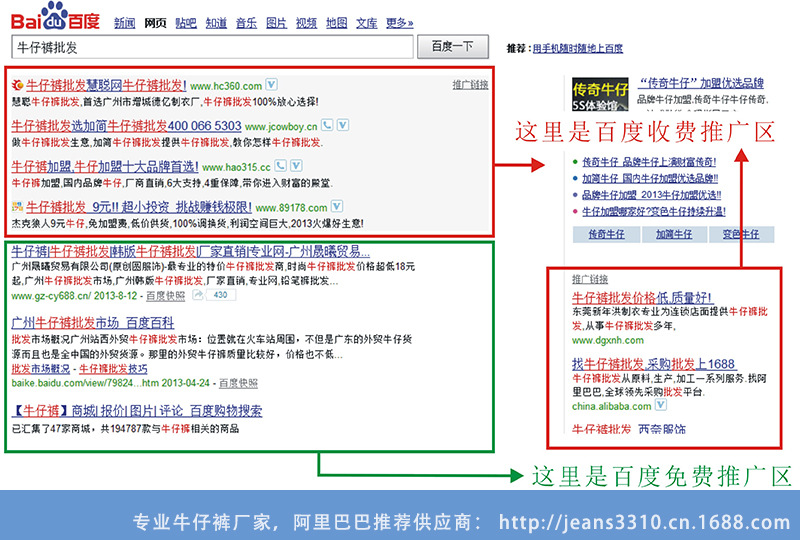Open the 牛仔加盟哪家好?变色牛仔持续升温 link
Screen dimensions: 800x540
(x=654, y=211)
